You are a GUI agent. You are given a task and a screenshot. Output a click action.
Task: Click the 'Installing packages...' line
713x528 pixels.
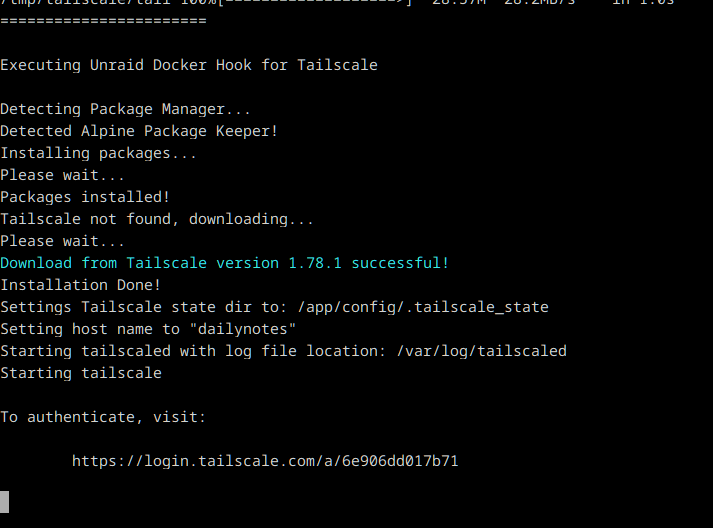(98, 153)
